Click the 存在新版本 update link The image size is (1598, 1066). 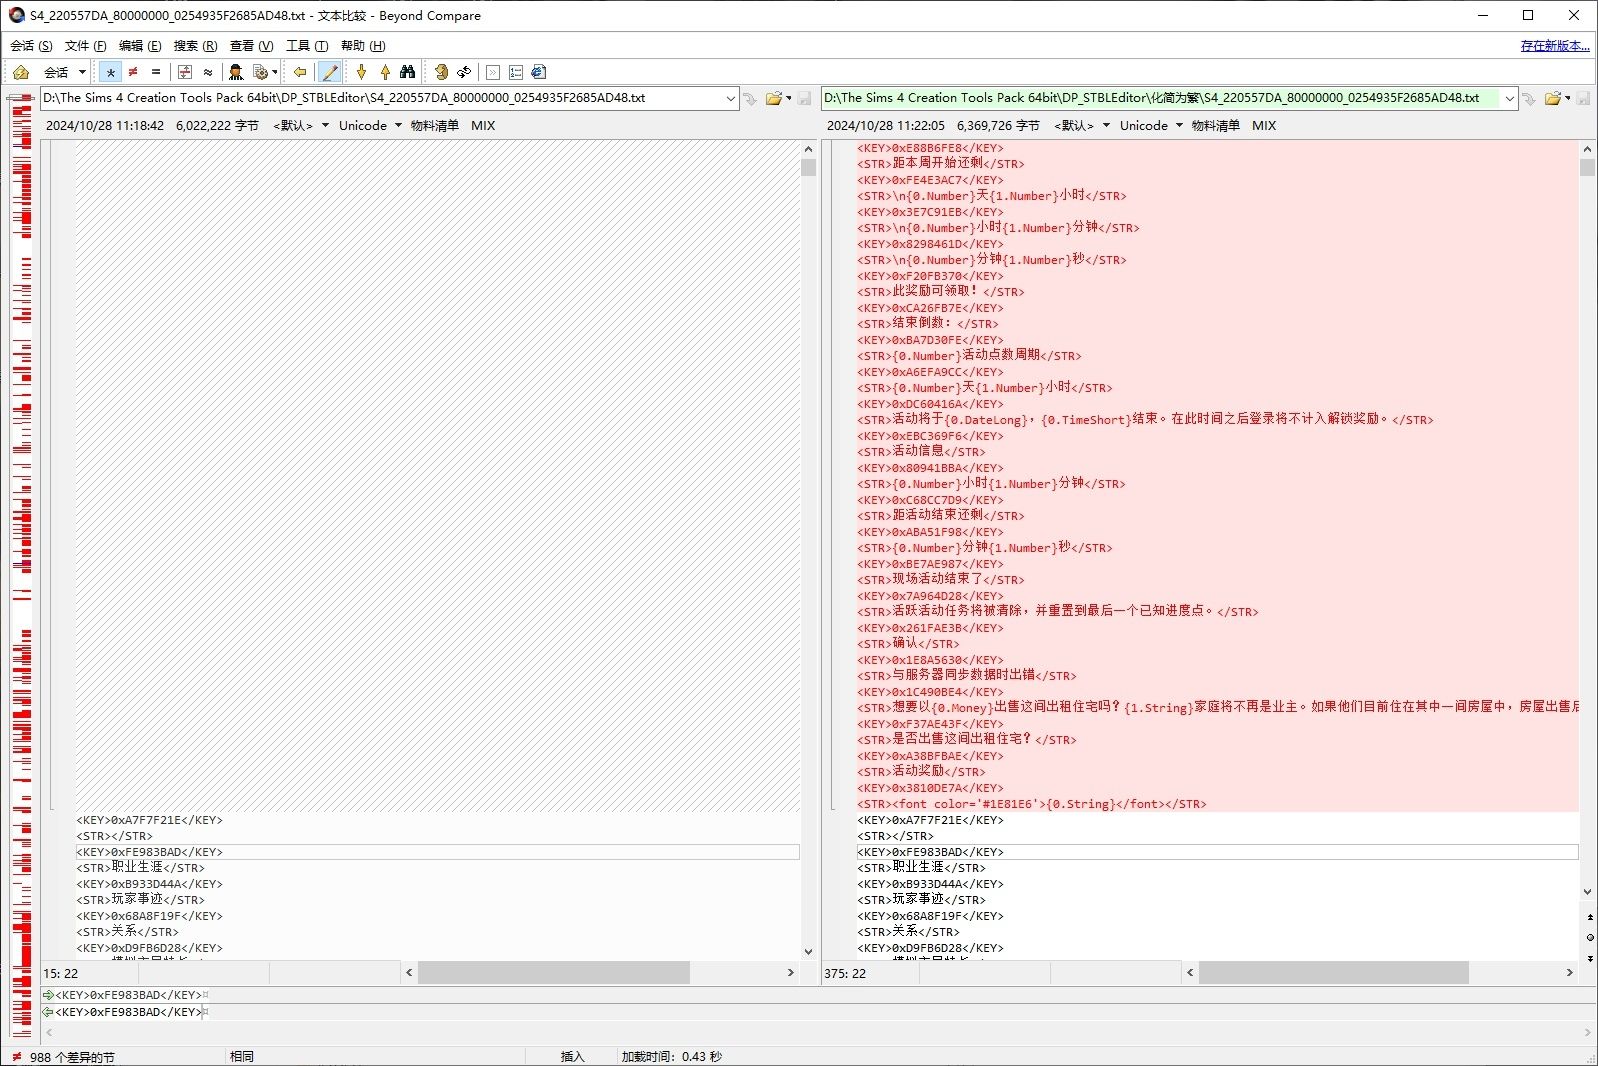click(x=1555, y=46)
